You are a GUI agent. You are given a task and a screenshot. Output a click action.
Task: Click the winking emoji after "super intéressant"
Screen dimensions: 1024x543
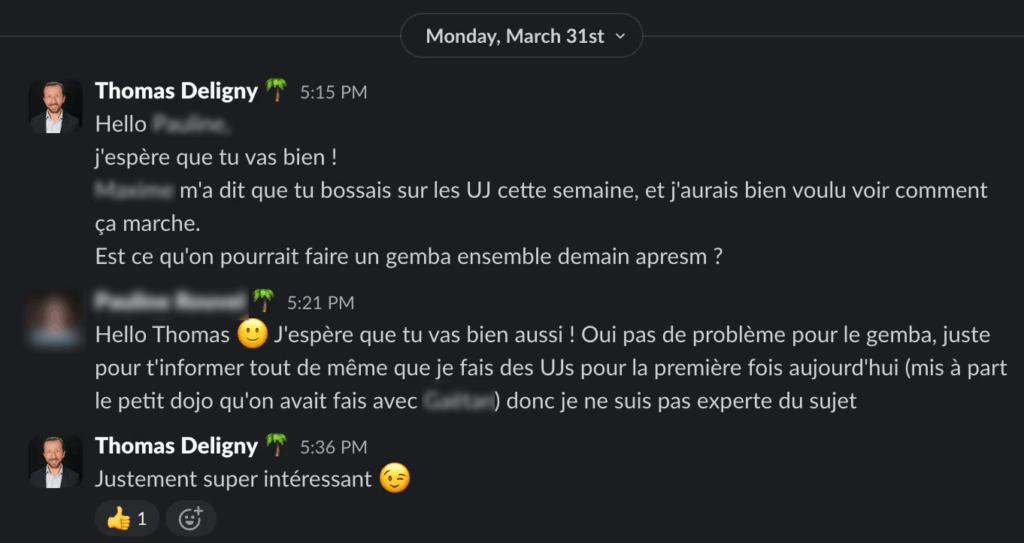(395, 479)
